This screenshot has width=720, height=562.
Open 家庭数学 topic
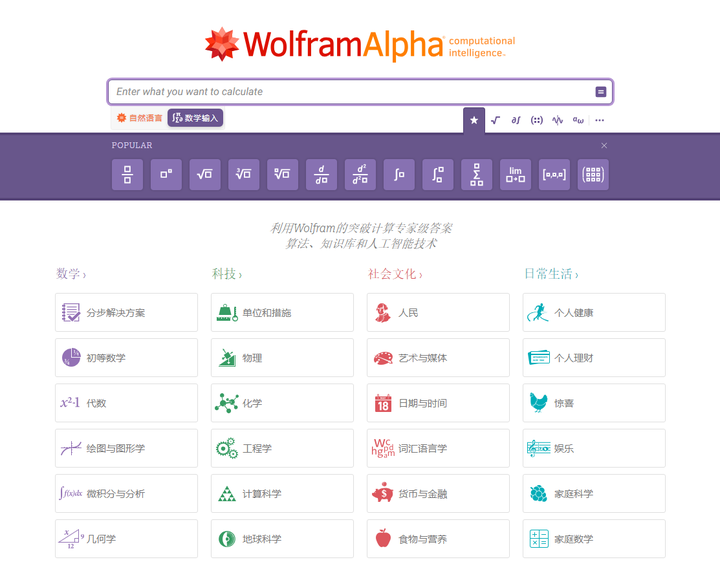[594, 539]
